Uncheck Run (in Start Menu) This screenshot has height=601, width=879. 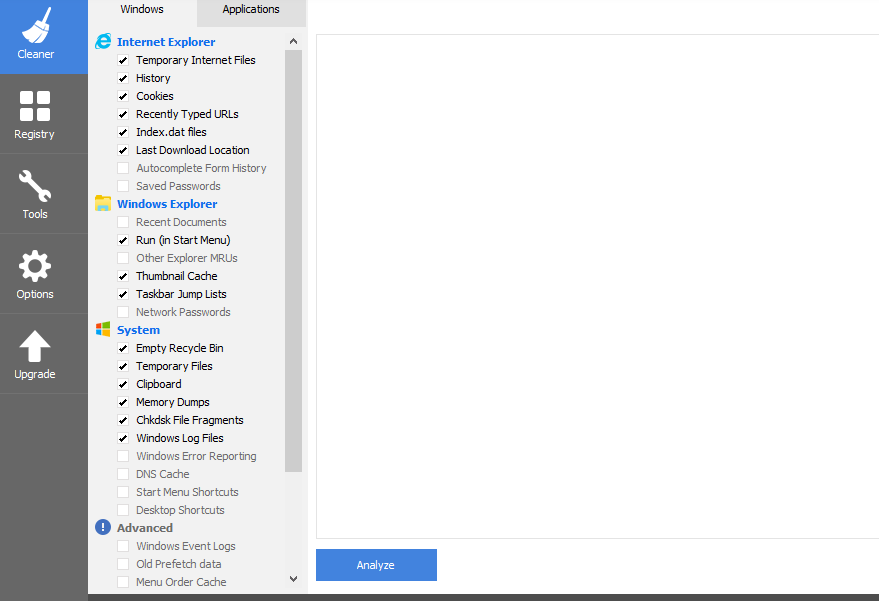click(123, 240)
